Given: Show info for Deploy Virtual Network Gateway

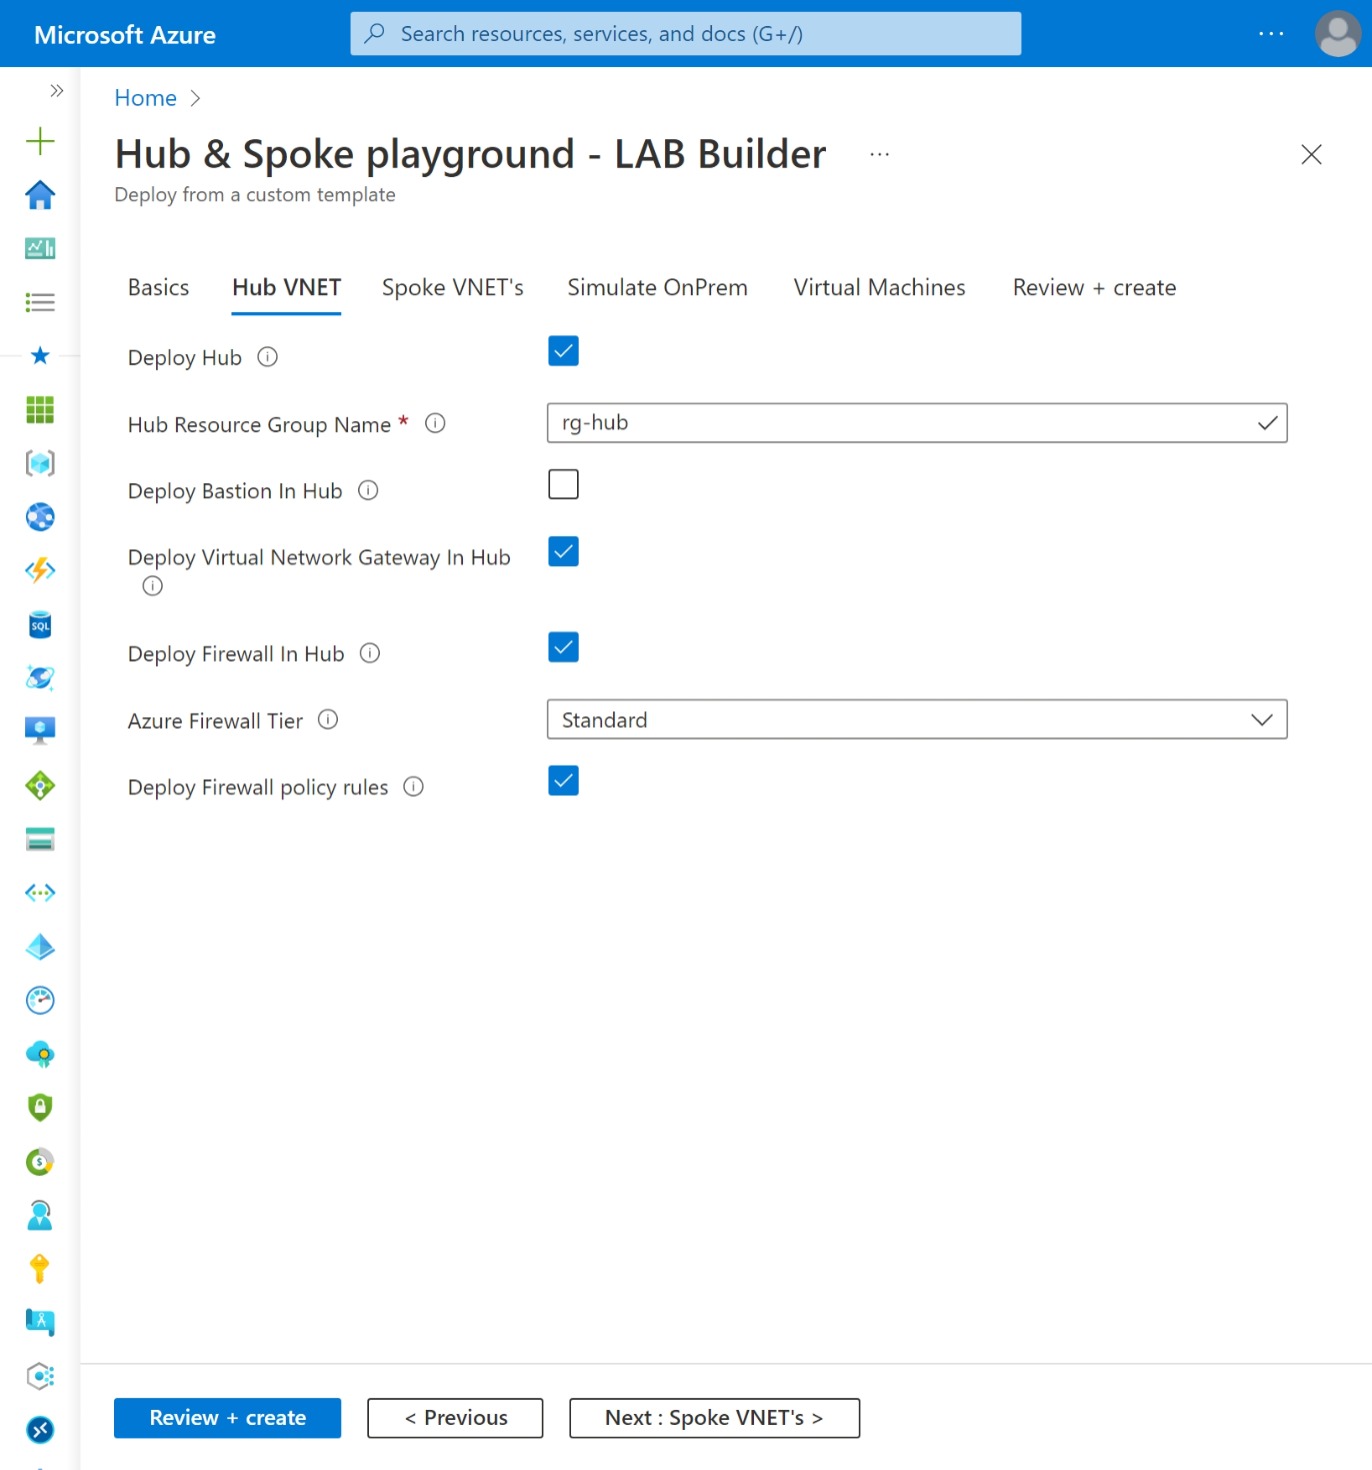Looking at the screenshot, I should coord(152,586).
